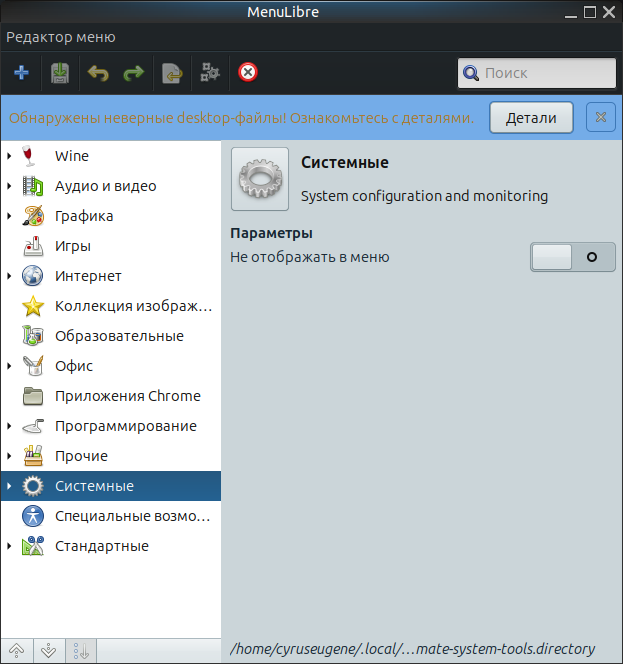Click the Офис pencil cup icon
This screenshot has width=623, height=664.
pos(33,366)
